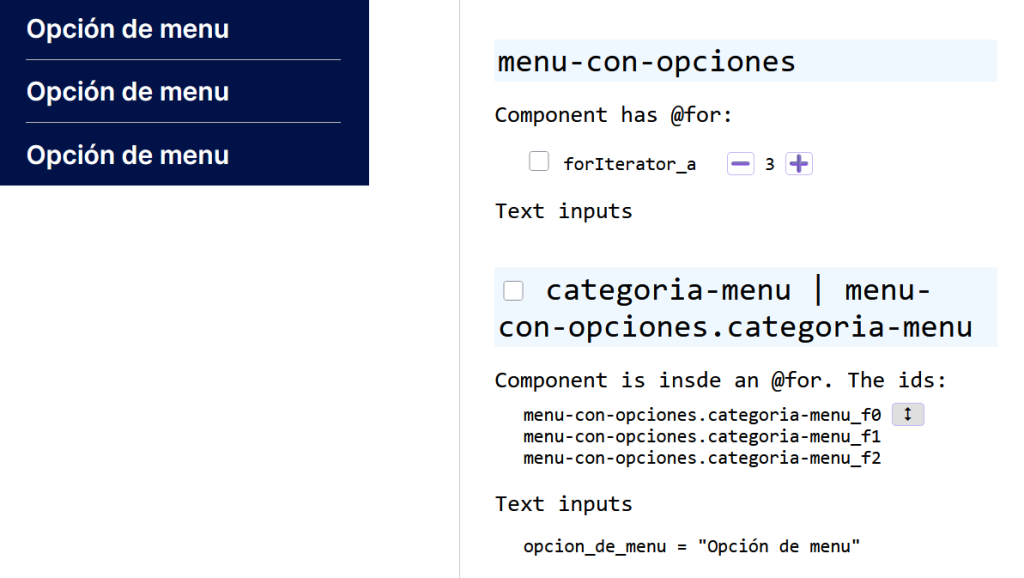This screenshot has width=1024, height=578.
Task: Select the id menu-con-opciones.categoria-menu_f0
Action: 701,415
